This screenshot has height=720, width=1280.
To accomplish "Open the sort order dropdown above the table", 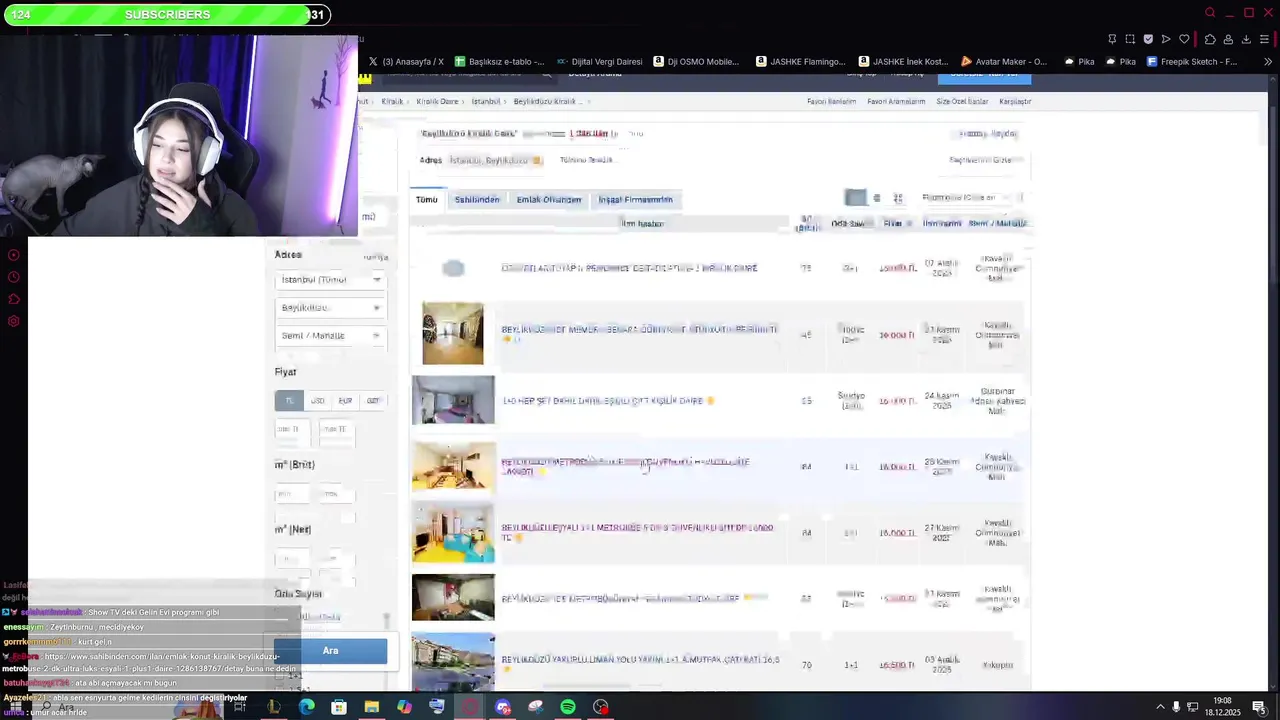I will [x=970, y=198].
